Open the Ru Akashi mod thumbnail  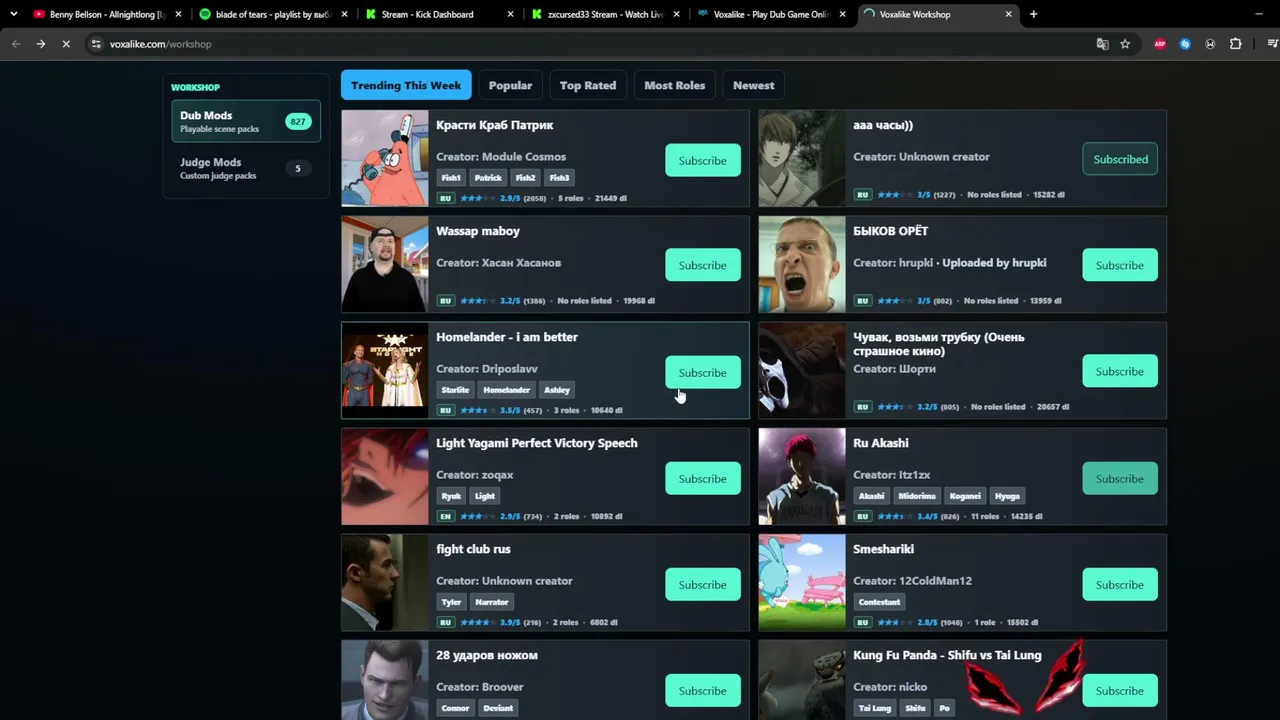pyautogui.click(x=802, y=476)
